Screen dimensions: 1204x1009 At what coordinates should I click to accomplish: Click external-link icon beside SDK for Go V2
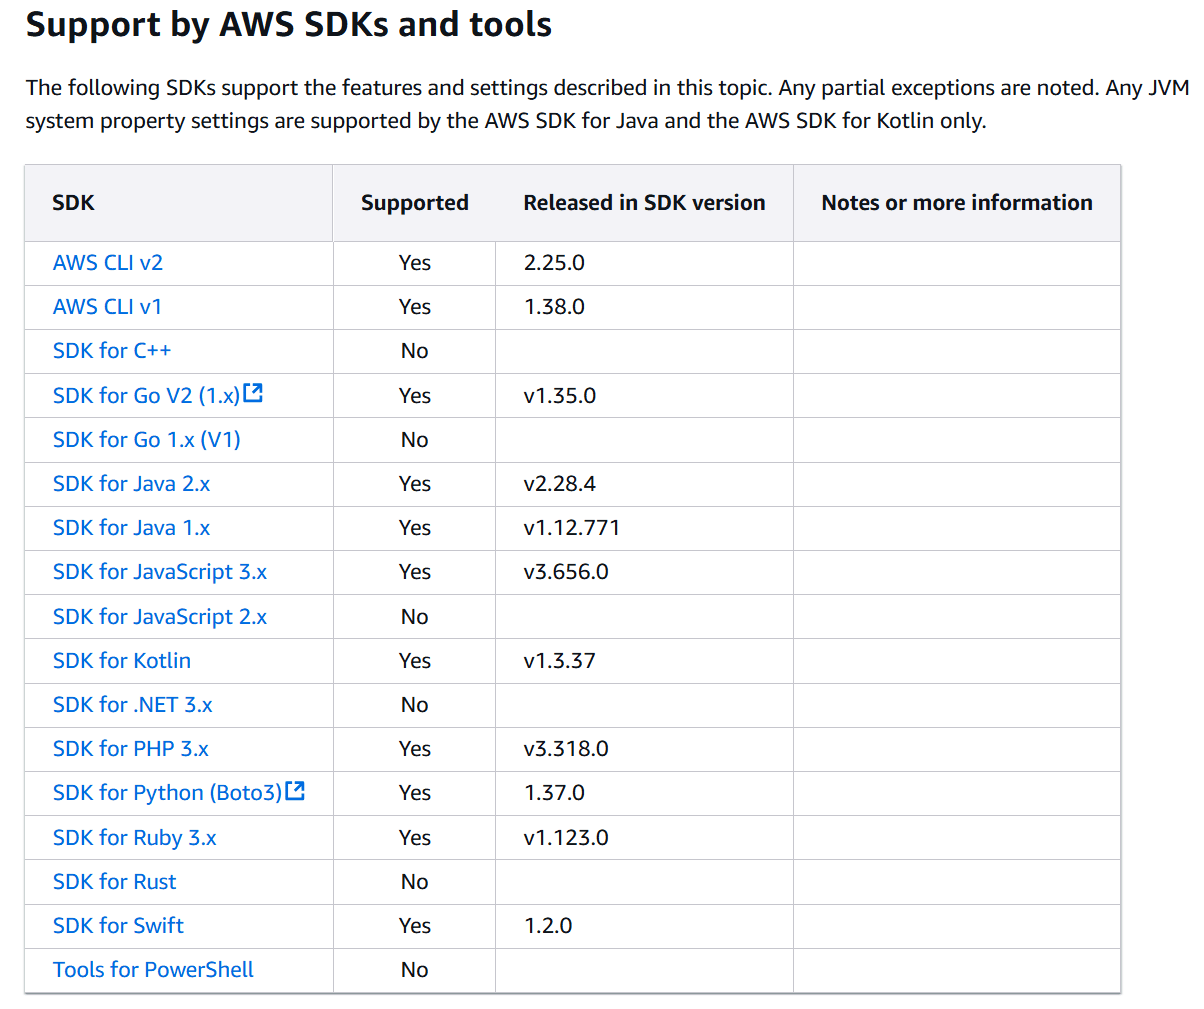pyautogui.click(x=253, y=394)
